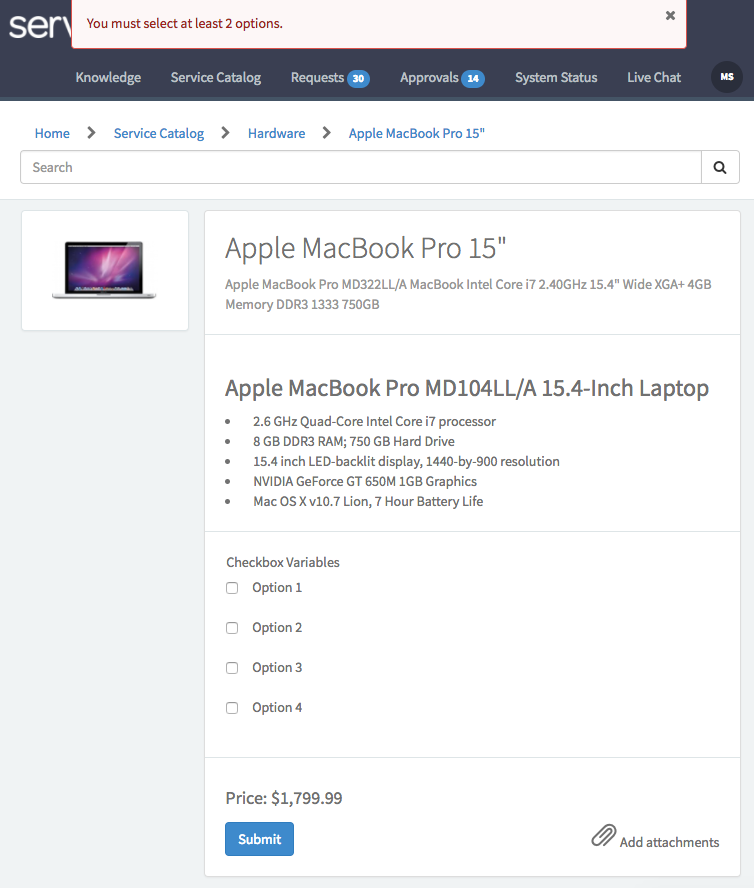Dismiss the error notification with X

click(670, 16)
